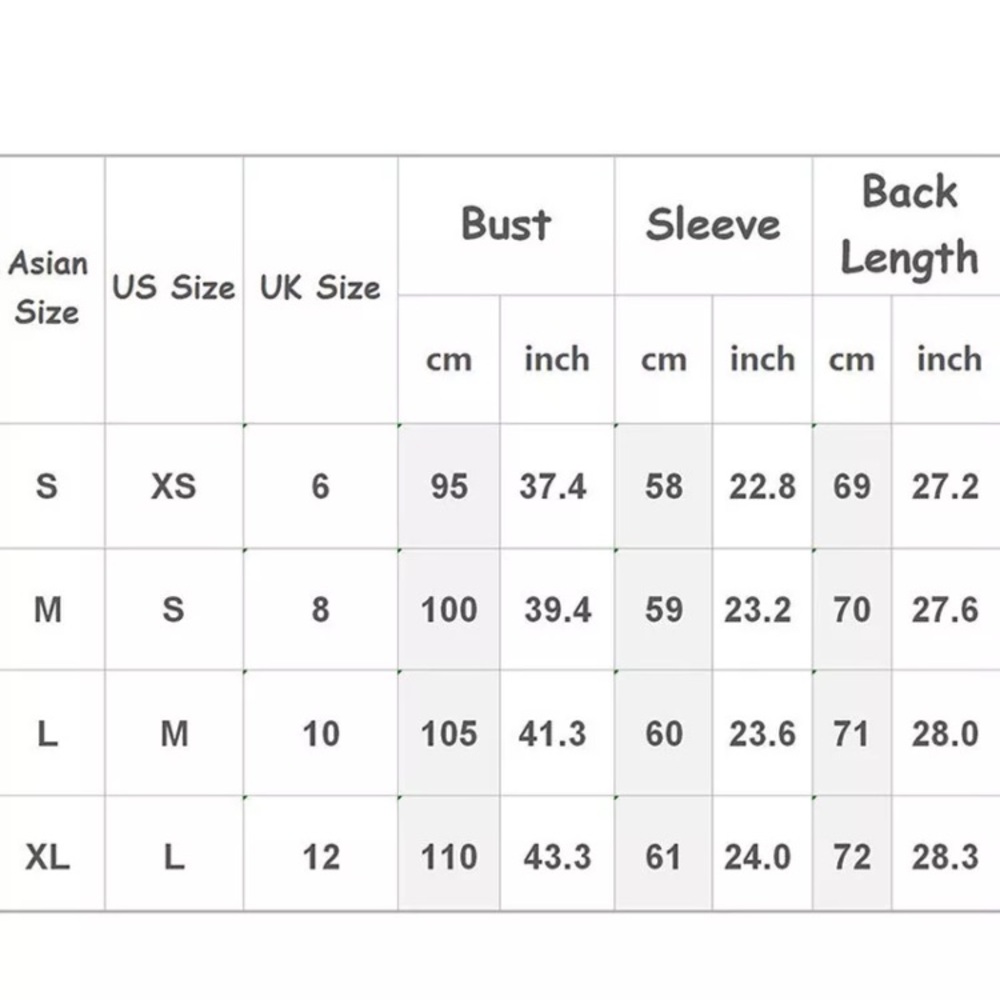Viewport: 1000px width, 1000px height.
Task: Select back length 27.6 inch cell
Action: pyautogui.click(x=946, y=609)
